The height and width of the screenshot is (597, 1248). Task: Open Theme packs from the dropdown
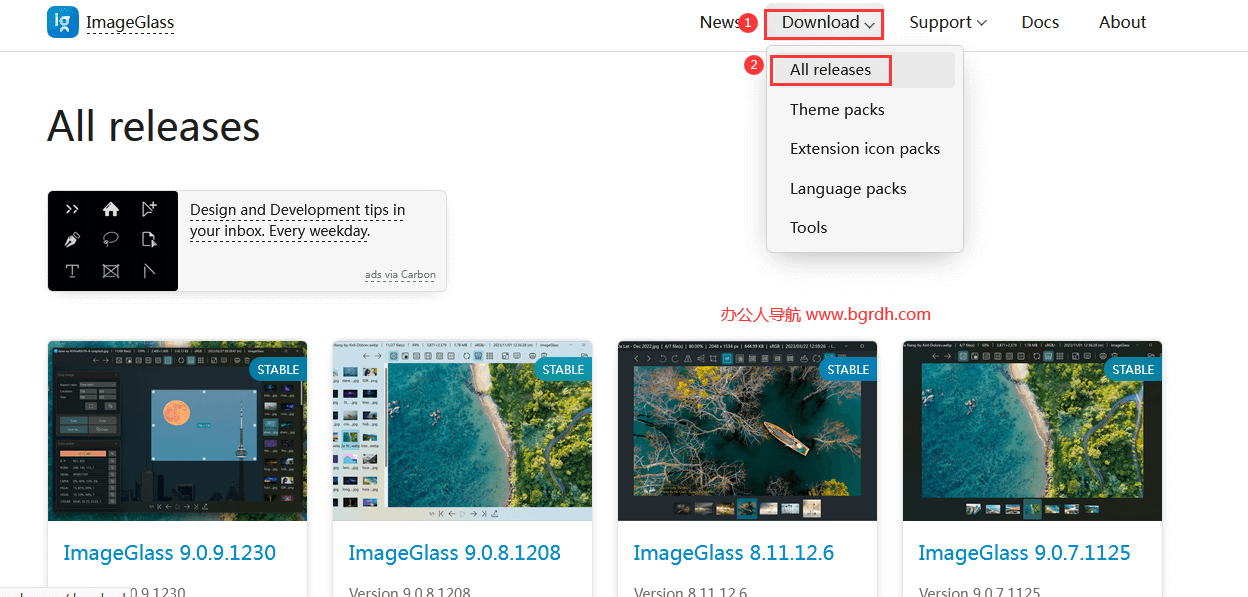837,110
